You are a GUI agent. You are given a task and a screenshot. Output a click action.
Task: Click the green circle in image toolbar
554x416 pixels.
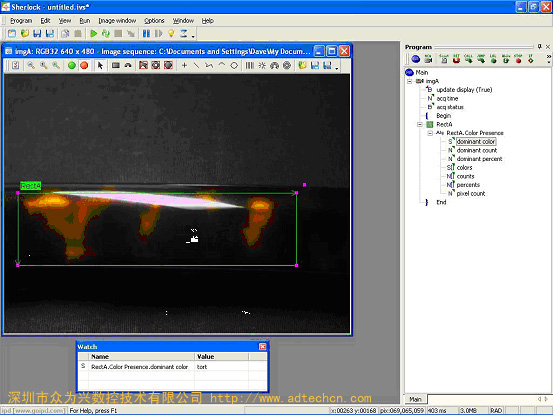point(72,65)
